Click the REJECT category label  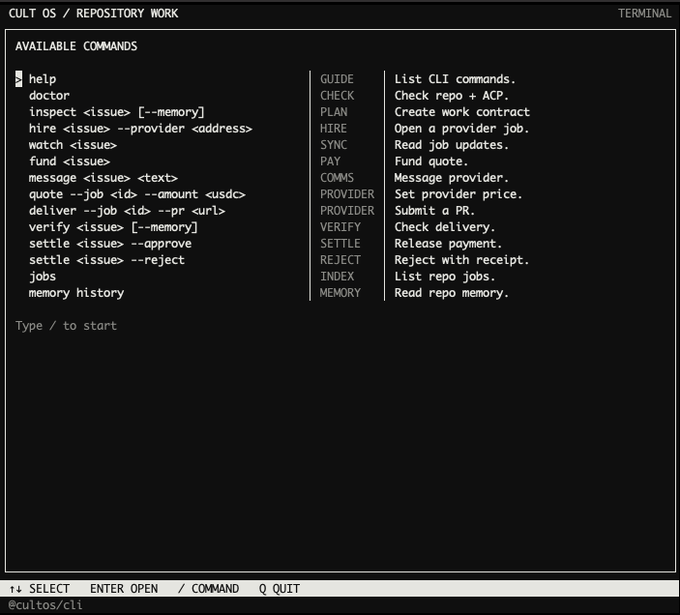coord(340,260)
